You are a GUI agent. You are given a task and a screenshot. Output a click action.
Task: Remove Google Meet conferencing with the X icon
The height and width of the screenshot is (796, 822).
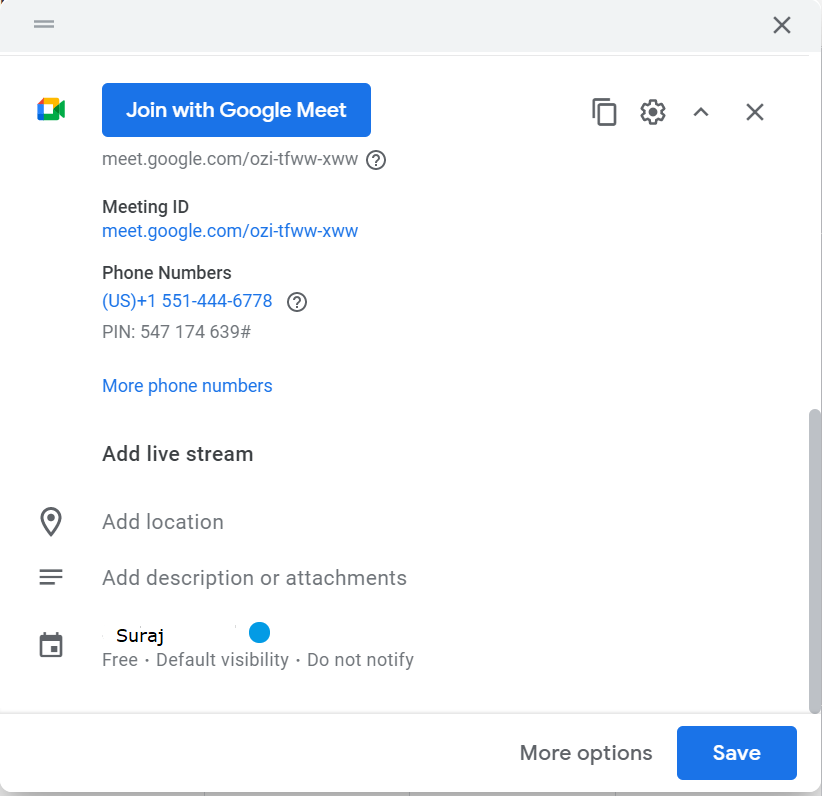754,112
